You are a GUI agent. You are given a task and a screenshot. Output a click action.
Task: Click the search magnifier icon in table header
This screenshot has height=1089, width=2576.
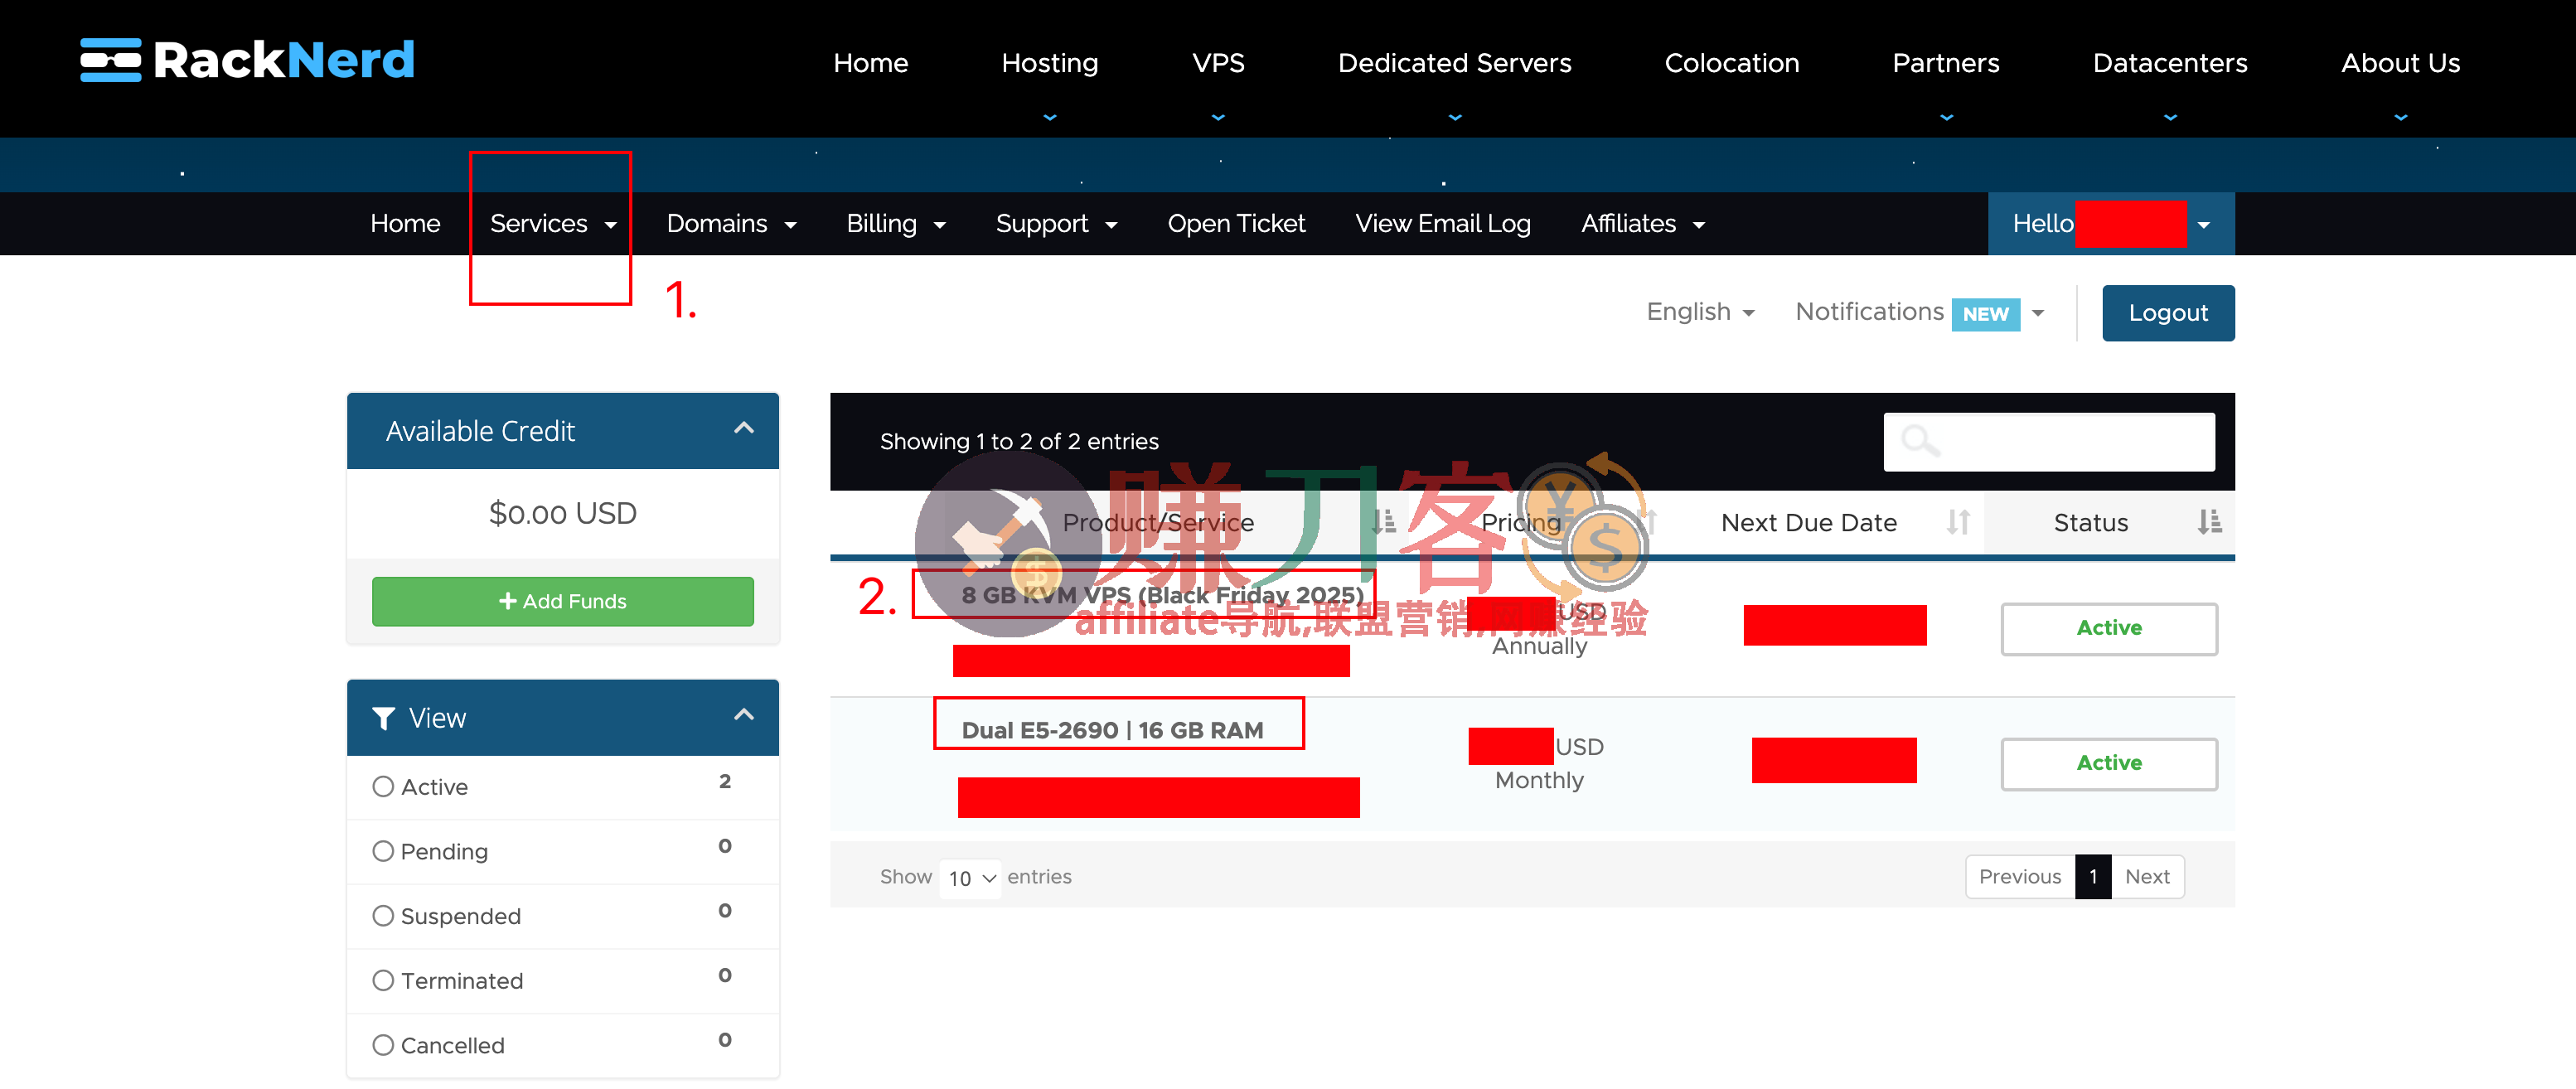click(1920, 440)
